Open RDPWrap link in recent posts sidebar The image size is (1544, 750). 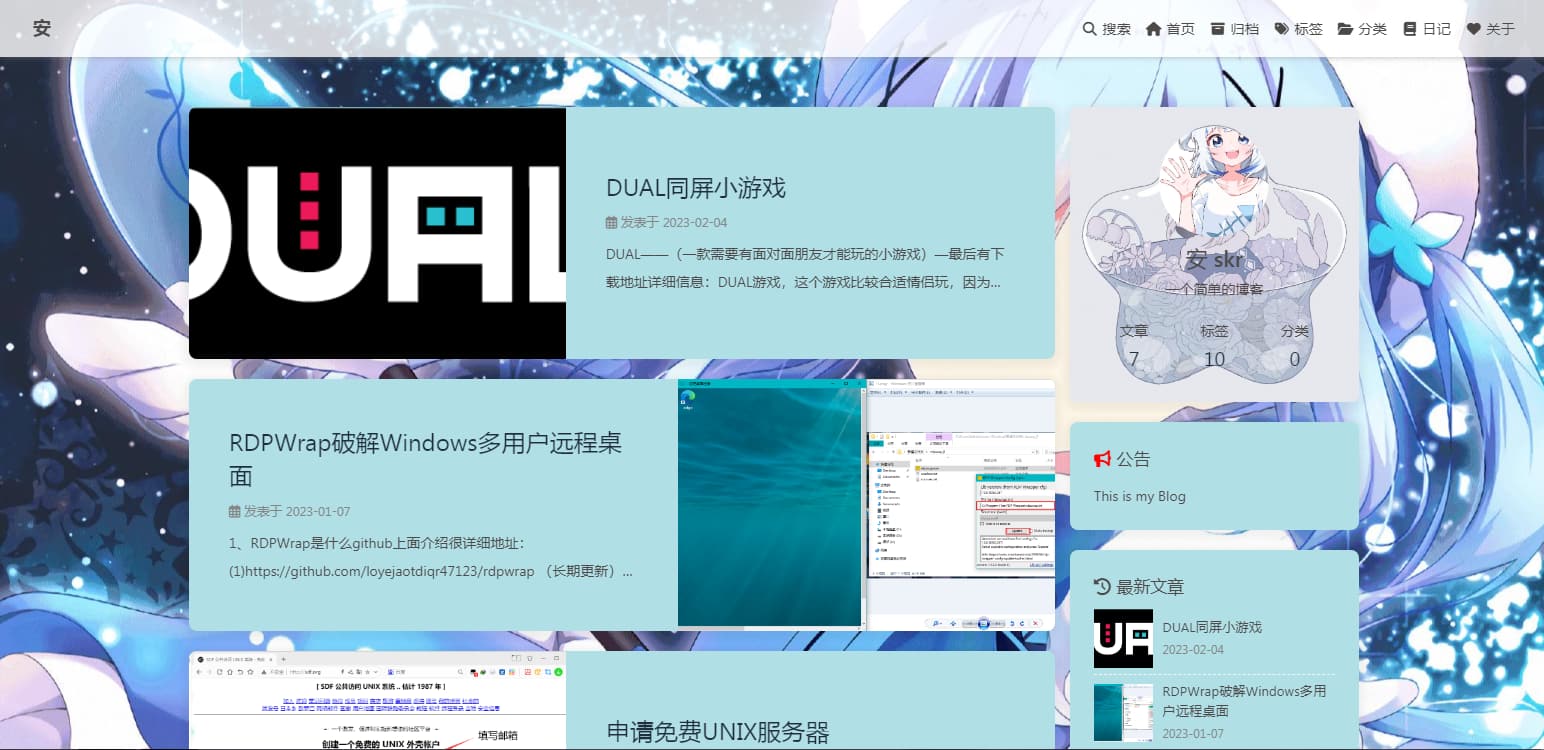[x=1244, y=701]
